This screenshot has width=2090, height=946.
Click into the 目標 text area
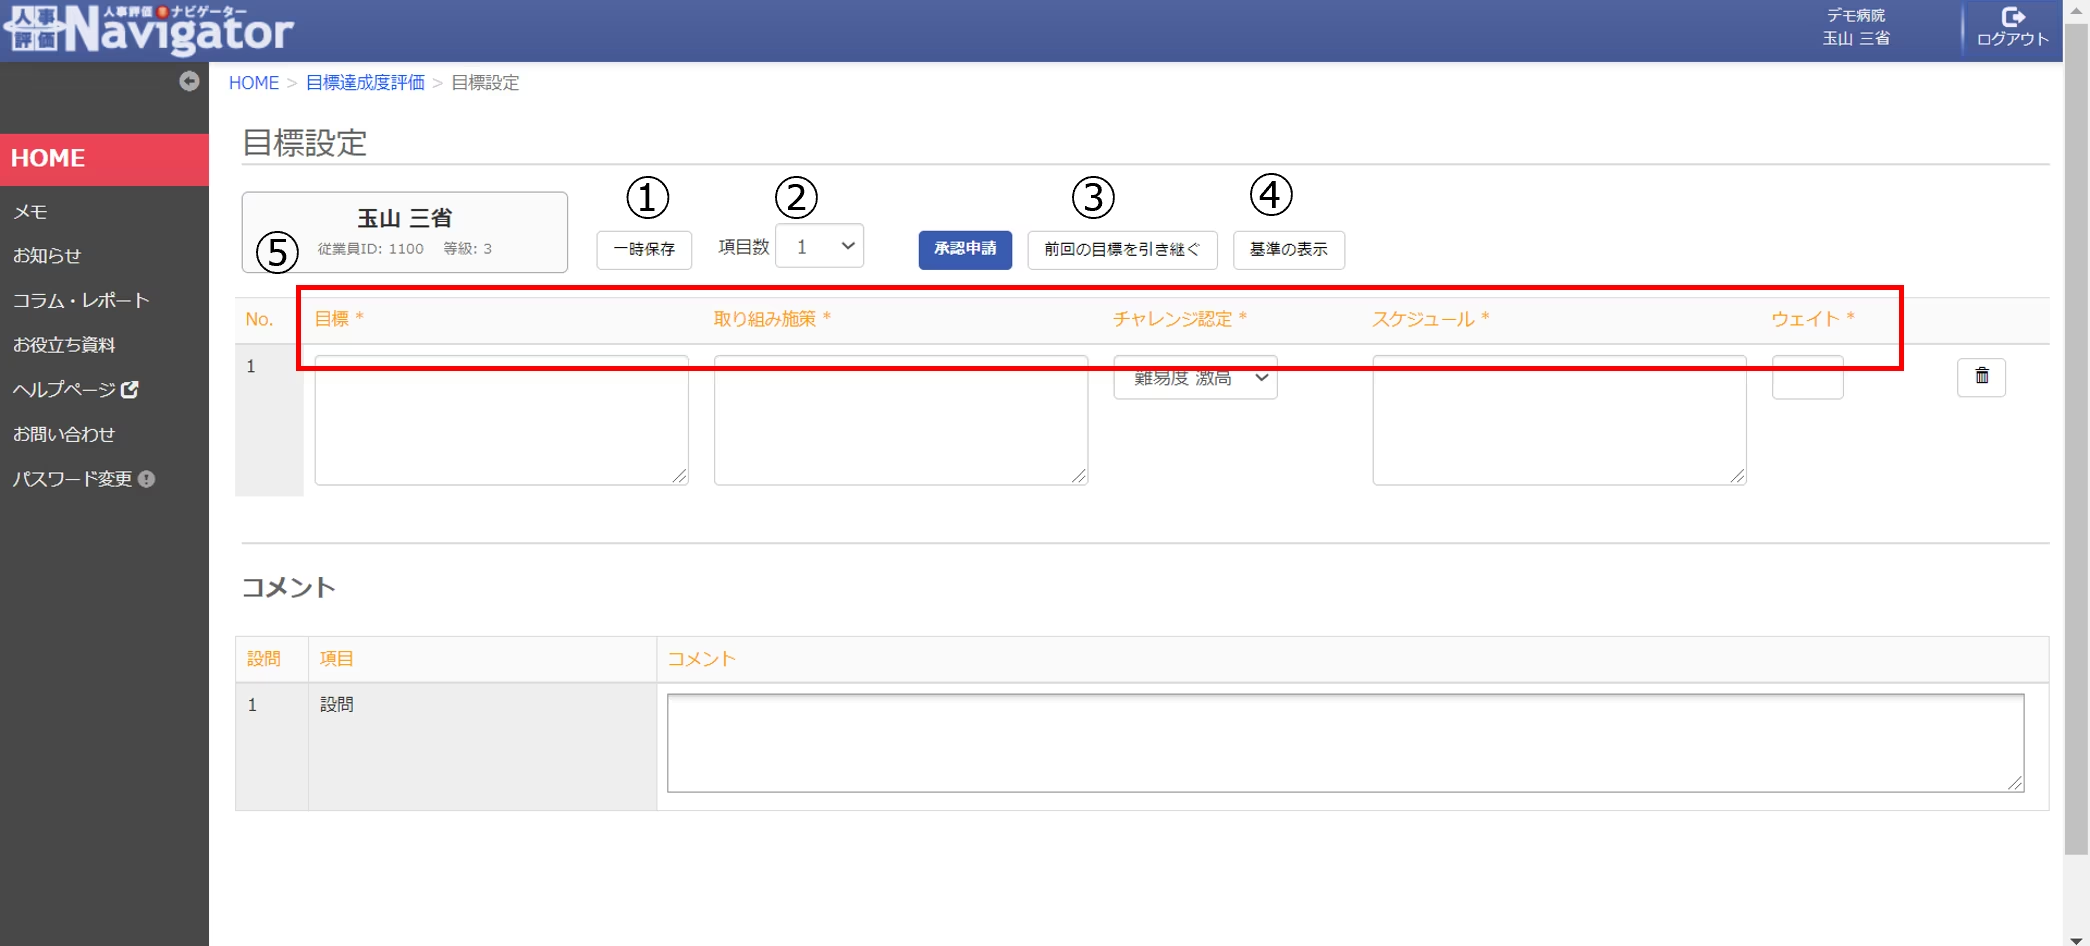[x=501, y=420]
